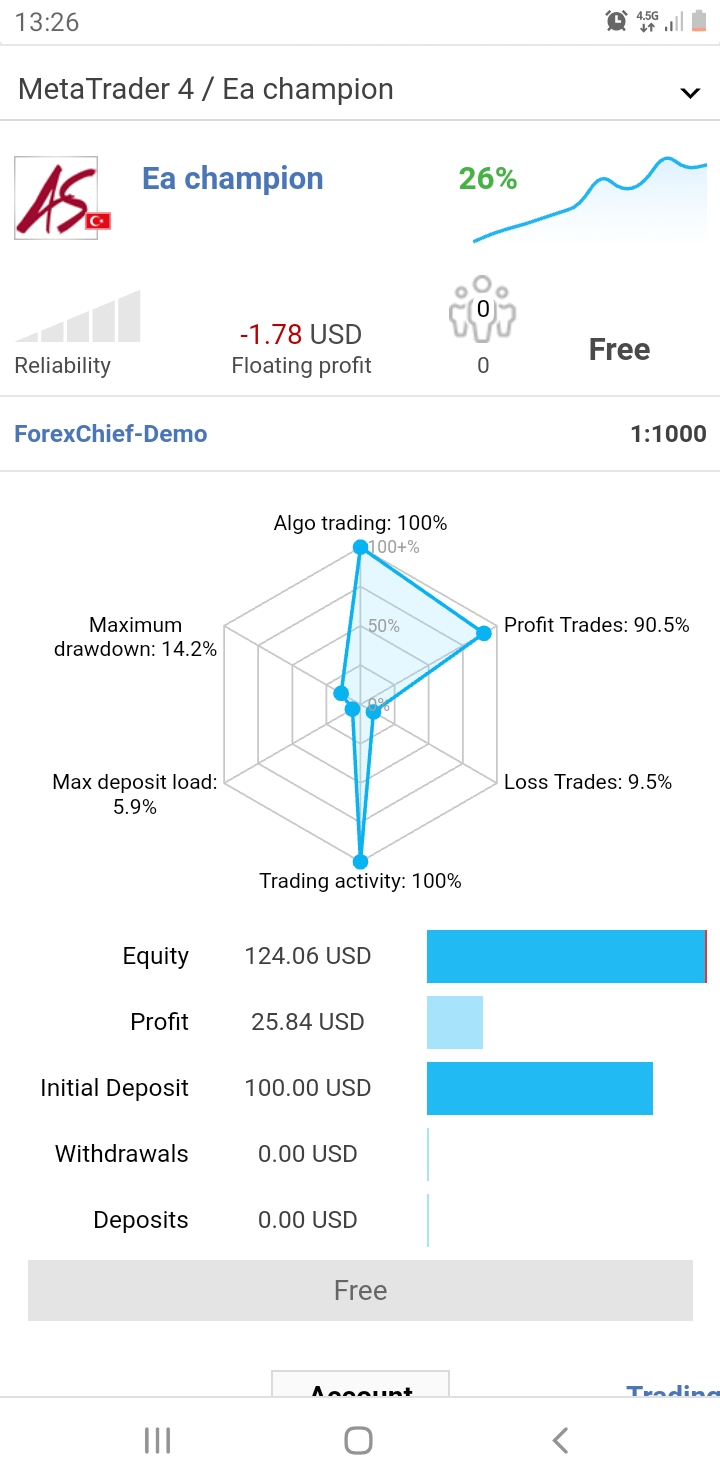This screenshot has height=1480, width=720.
Task: Open the ForexChief-Demo broker link
Action: click(x=111, y=434)
